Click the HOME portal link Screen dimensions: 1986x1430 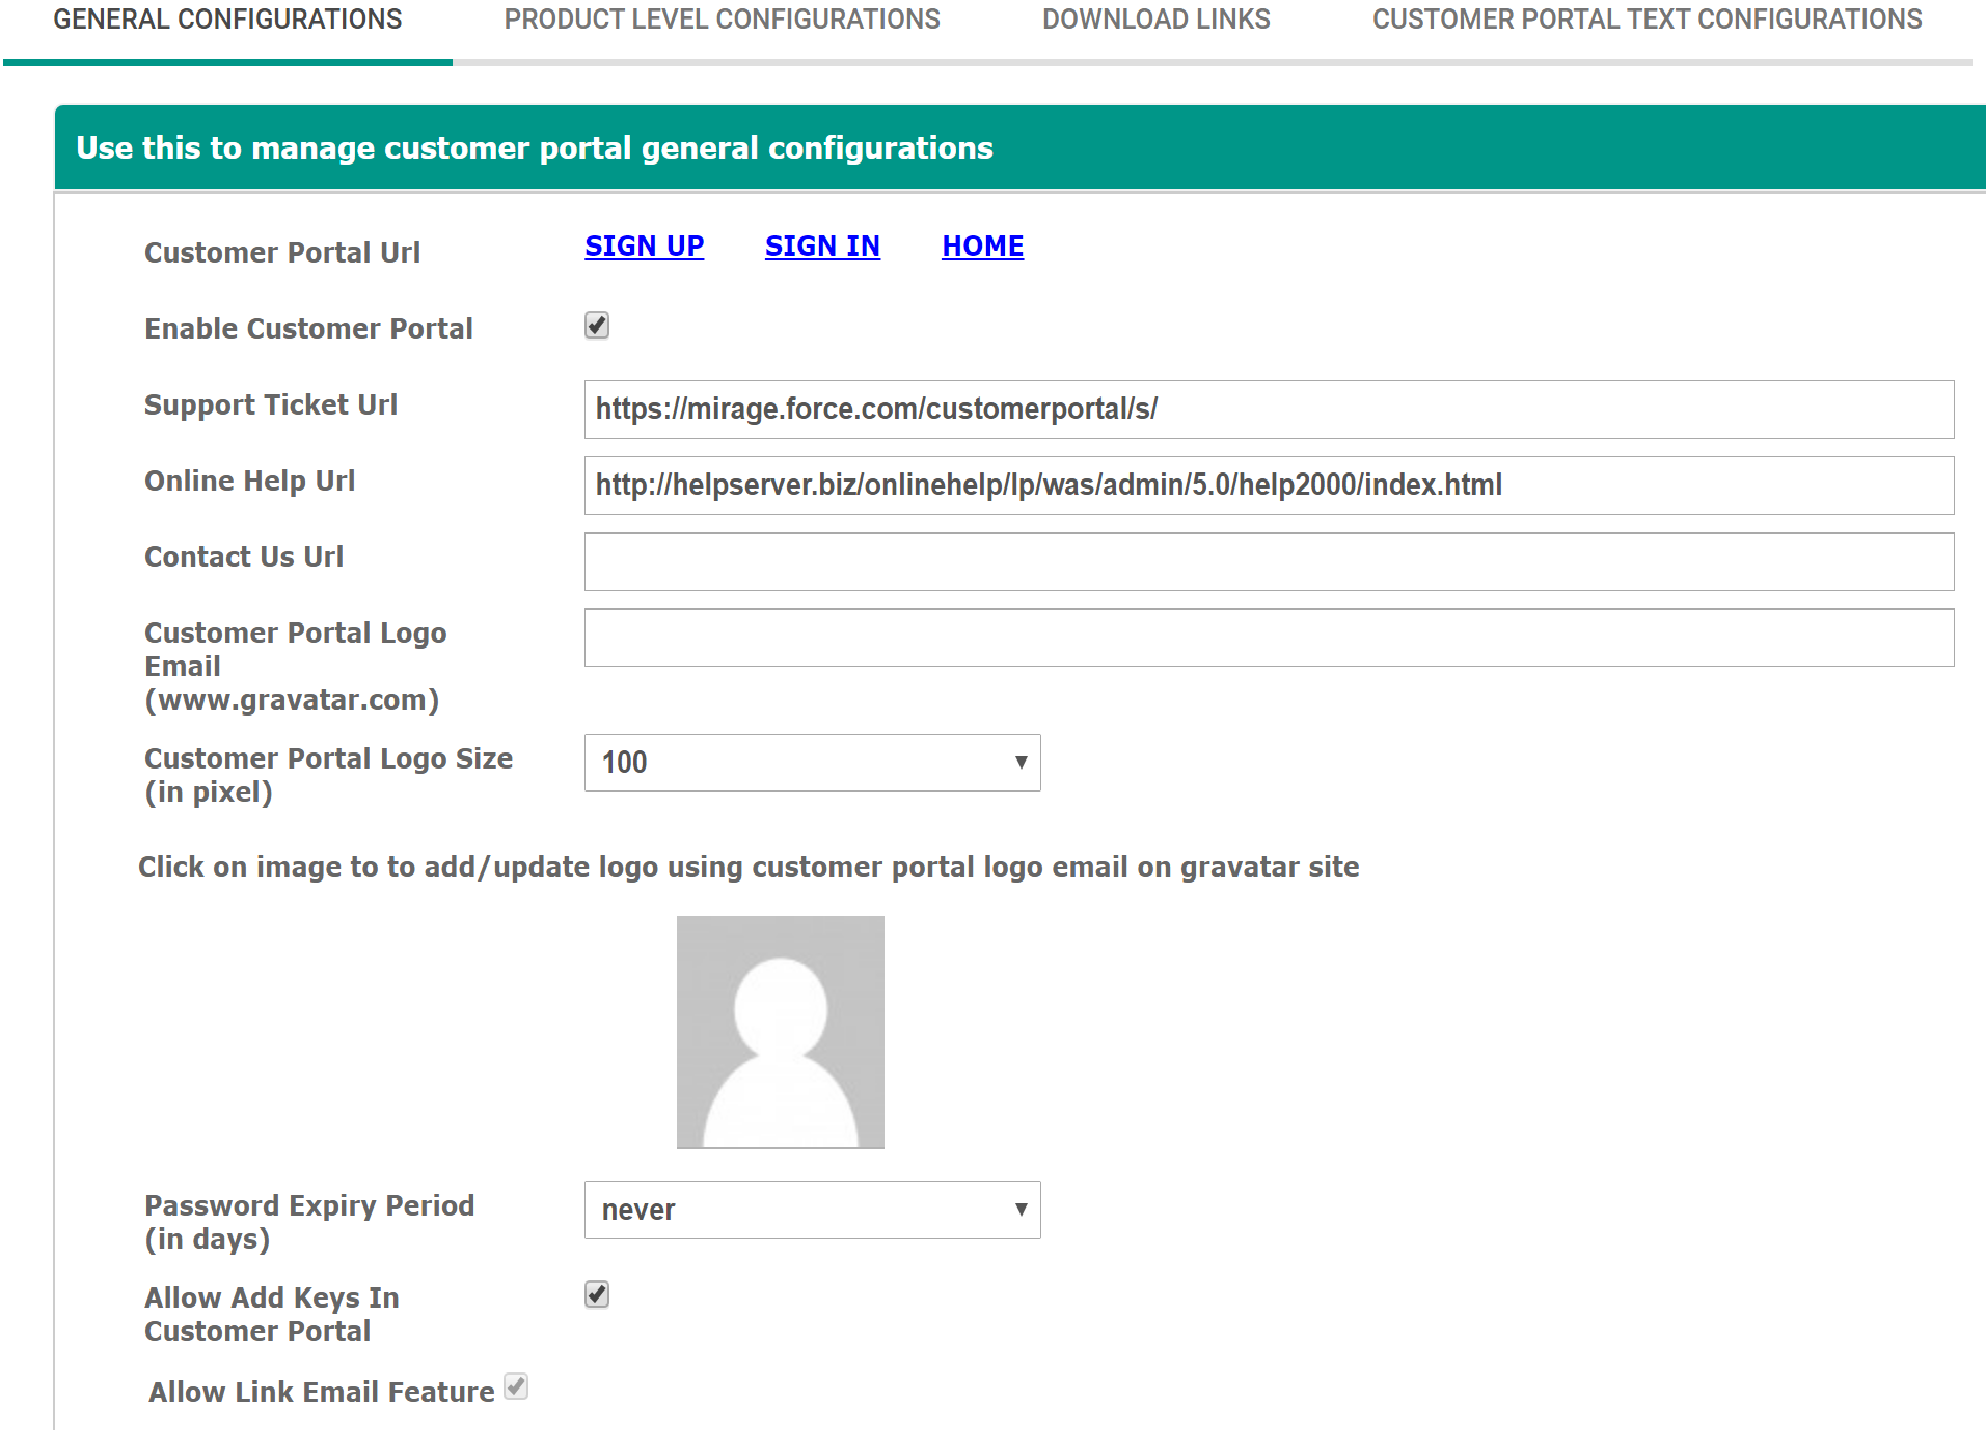982,246
